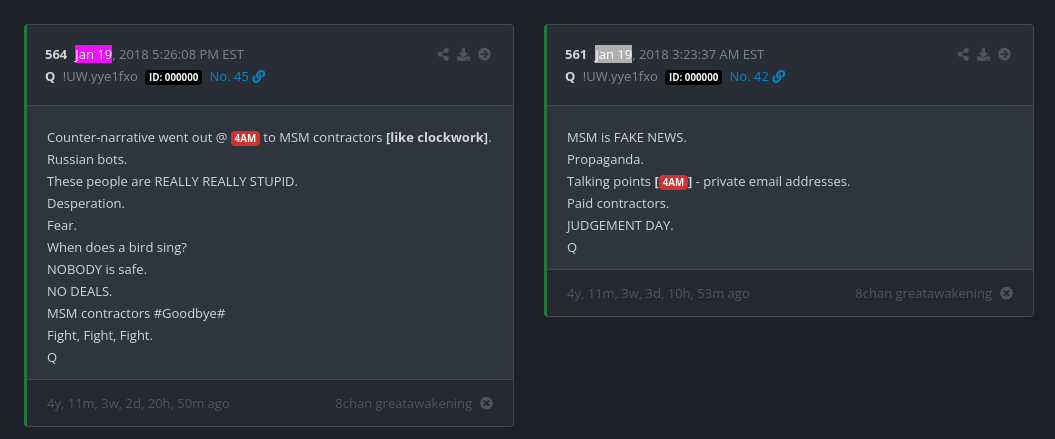The image size is (1055, 439).
Task: Click tripcode !UW.yye1fxo on post 564
Action: click(x=100, y=77)
